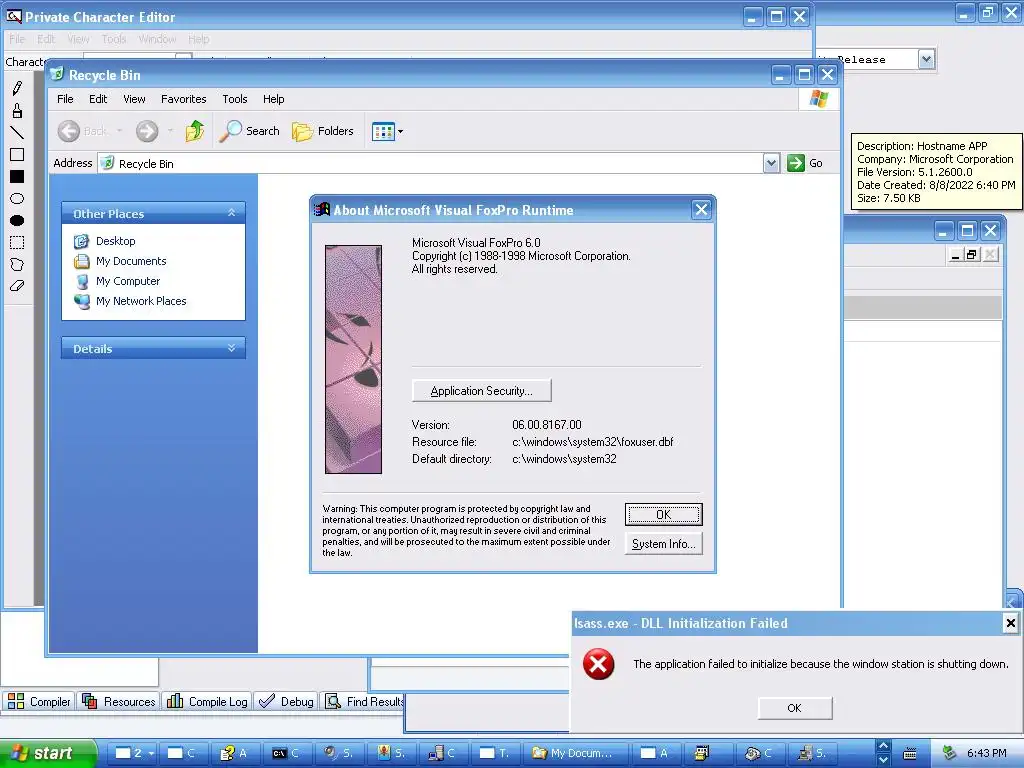This screenshot has height=768, width=1024.
Task: Open the grouped taskbar button labeled 2
Action: click(x=131, y=753)
